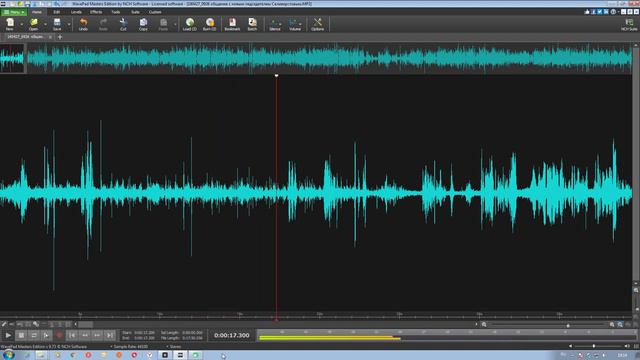Click the overview waveform thumbnail at left
Image resolution: width=640 pixels, height=360 pixels.
point(12,58)
